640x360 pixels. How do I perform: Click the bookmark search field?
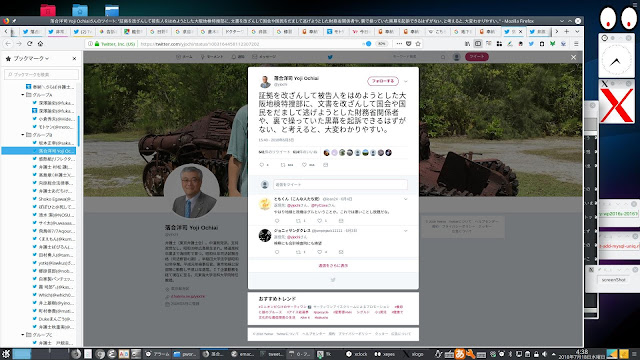point(41,74)
